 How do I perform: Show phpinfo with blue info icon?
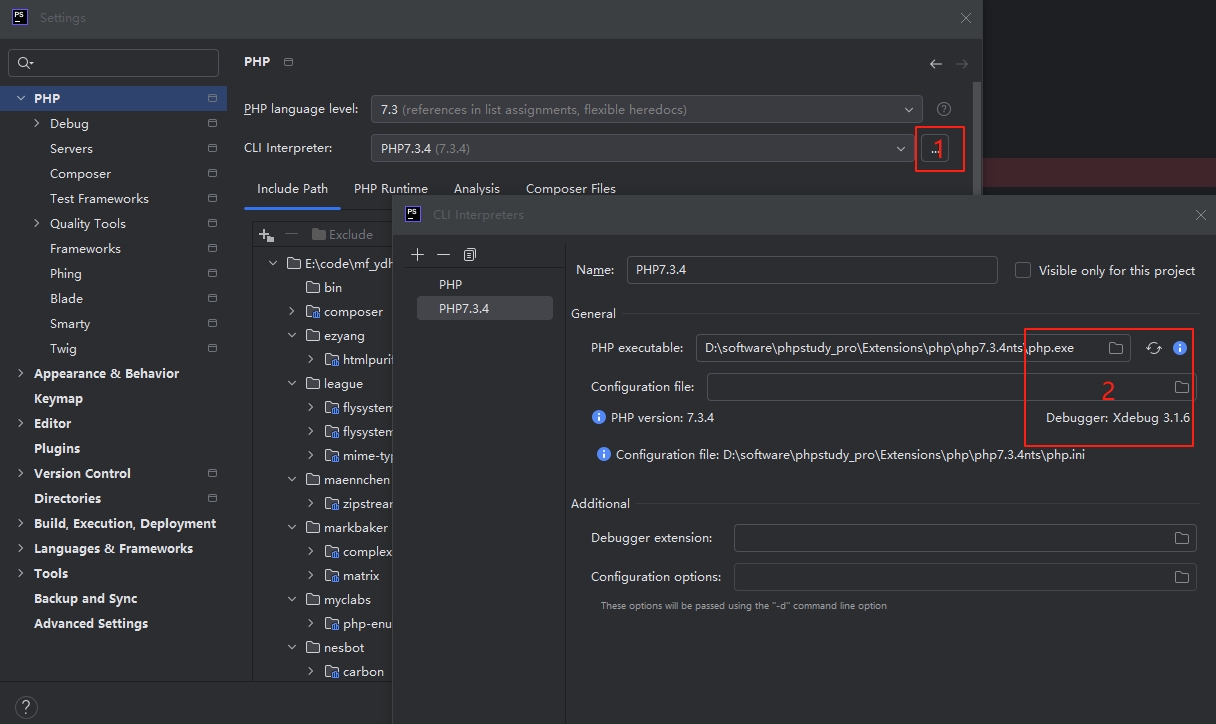pyautogui.click(x=1180, y=348)
